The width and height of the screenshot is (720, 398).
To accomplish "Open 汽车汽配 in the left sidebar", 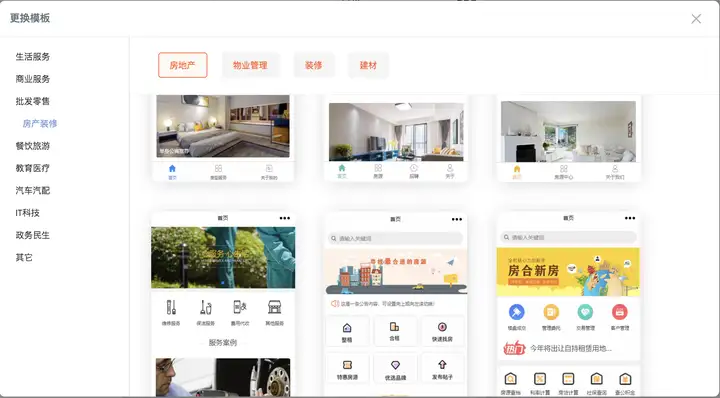I will [33, 191].
